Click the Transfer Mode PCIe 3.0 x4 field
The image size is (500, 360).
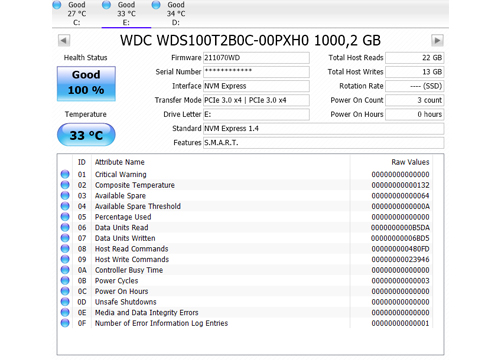(x=256, y=100)
